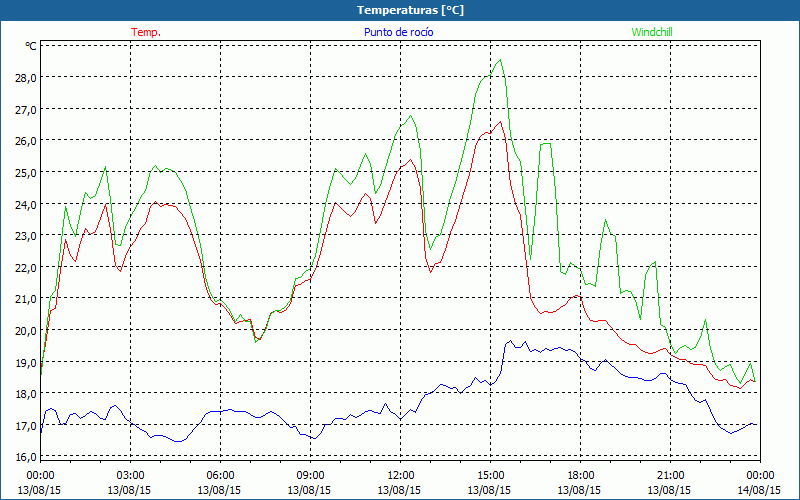Image resolution: width=800 pixels, height=500 pixels.
Task: Click the 18:00 time axis label
Action: [x=581, y=476]
